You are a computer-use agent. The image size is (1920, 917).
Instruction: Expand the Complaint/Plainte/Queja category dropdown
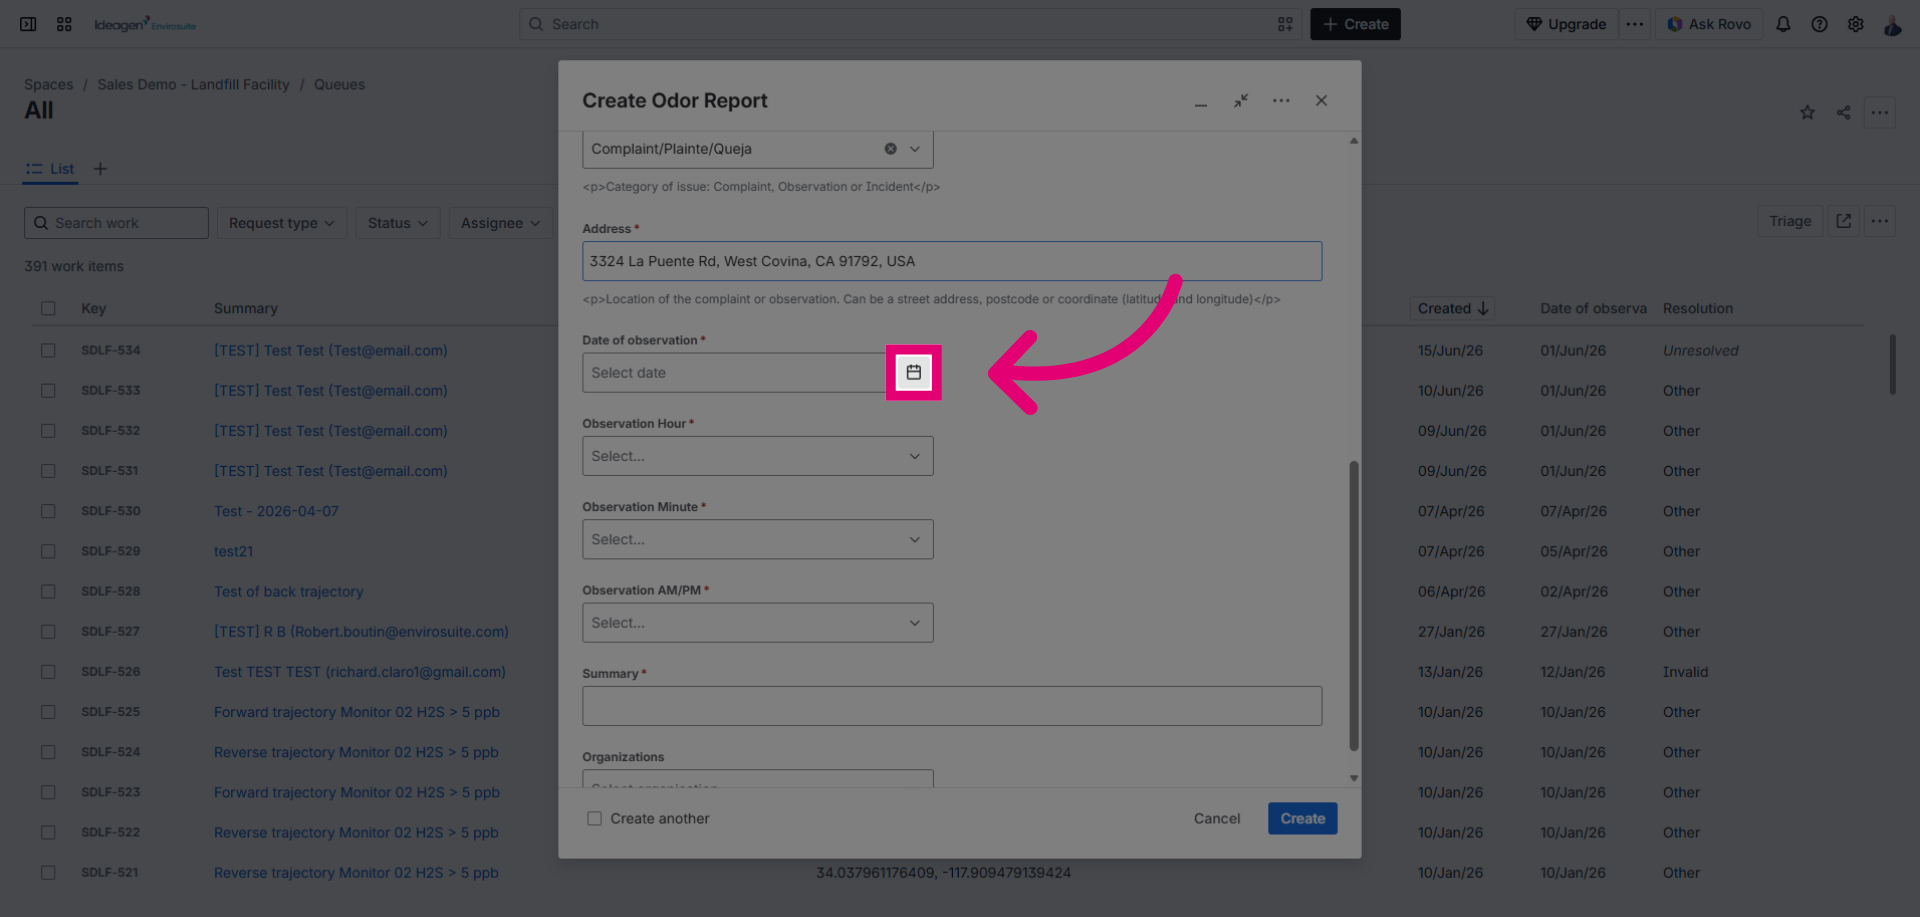pos(914,149)
